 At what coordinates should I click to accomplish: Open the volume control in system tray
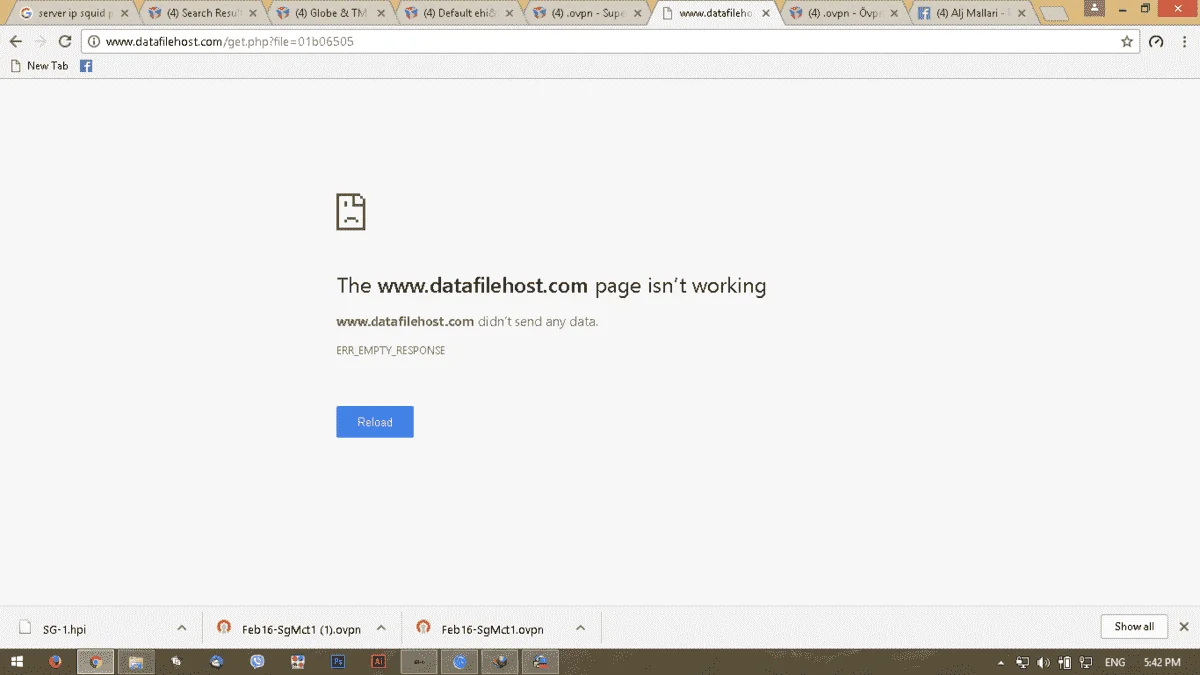(1044, 663)
